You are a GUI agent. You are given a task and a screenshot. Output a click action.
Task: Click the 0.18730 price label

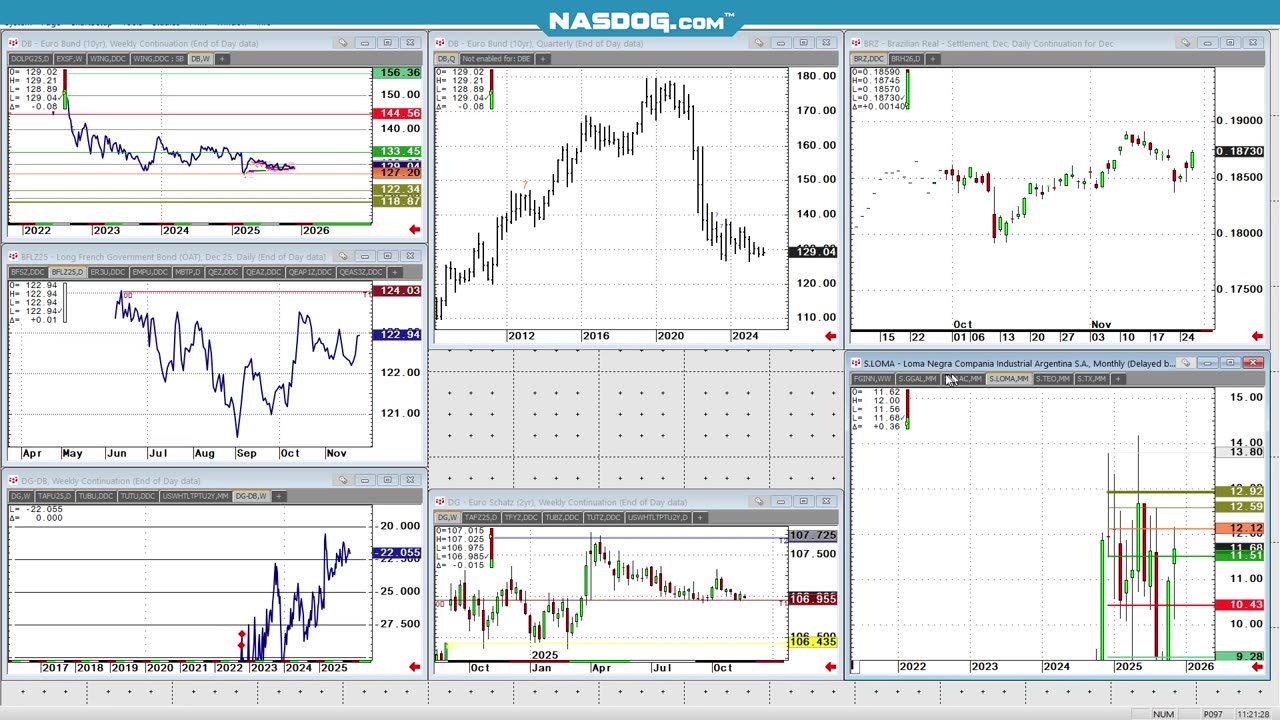(x=1240, y=151)
